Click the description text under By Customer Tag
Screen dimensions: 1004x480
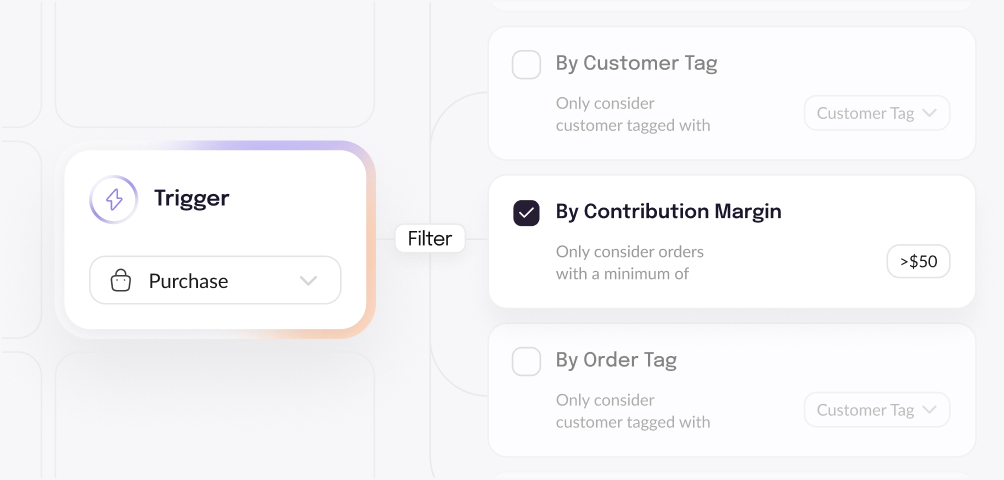pos(633,114)
